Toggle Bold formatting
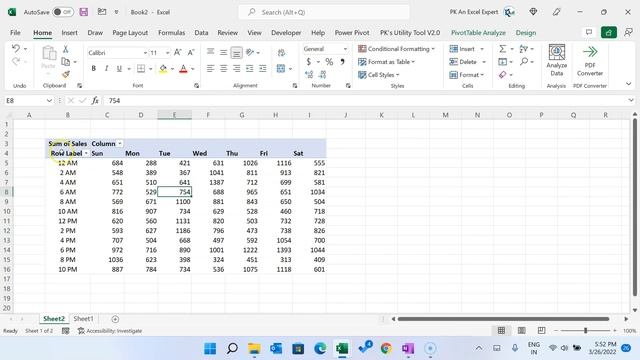Viewport: 640px width, 360px height. tap(93, 69)
